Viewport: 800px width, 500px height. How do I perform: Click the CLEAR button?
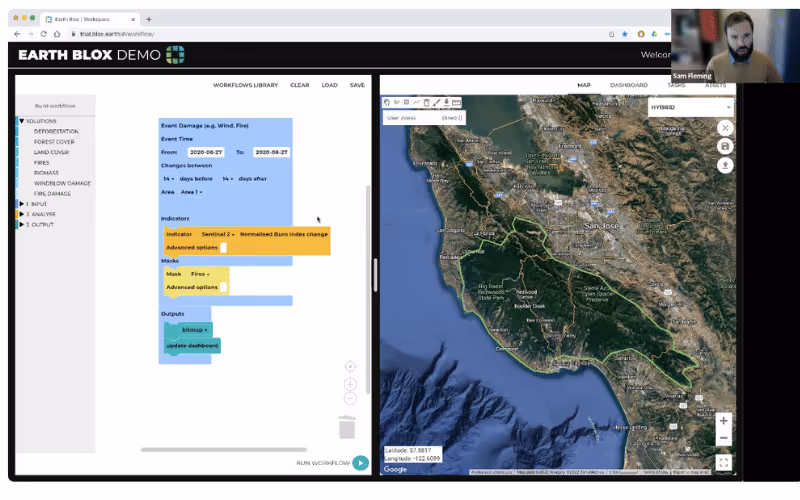299,85
